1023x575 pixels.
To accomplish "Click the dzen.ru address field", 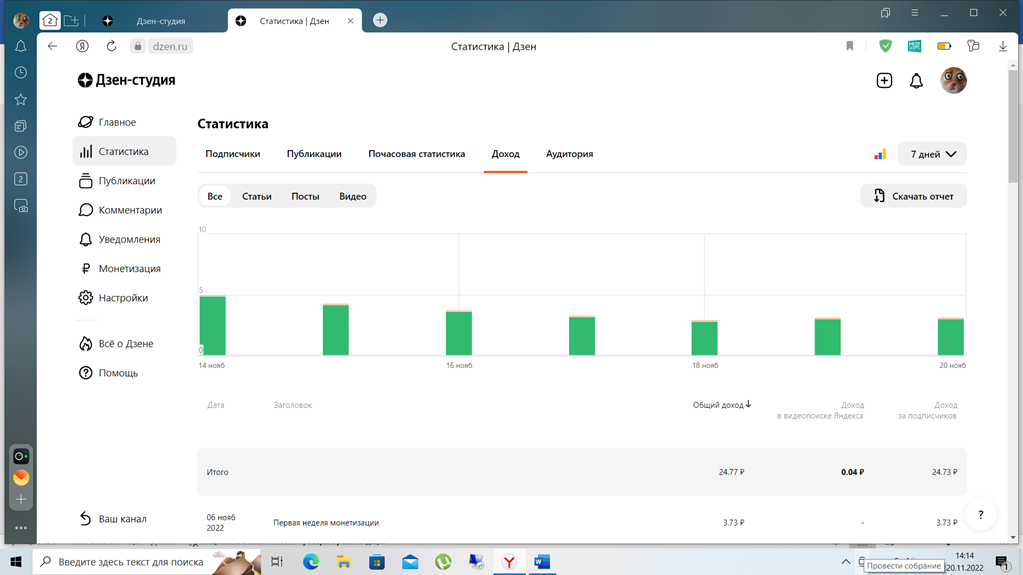I will (x=170, y=46).
